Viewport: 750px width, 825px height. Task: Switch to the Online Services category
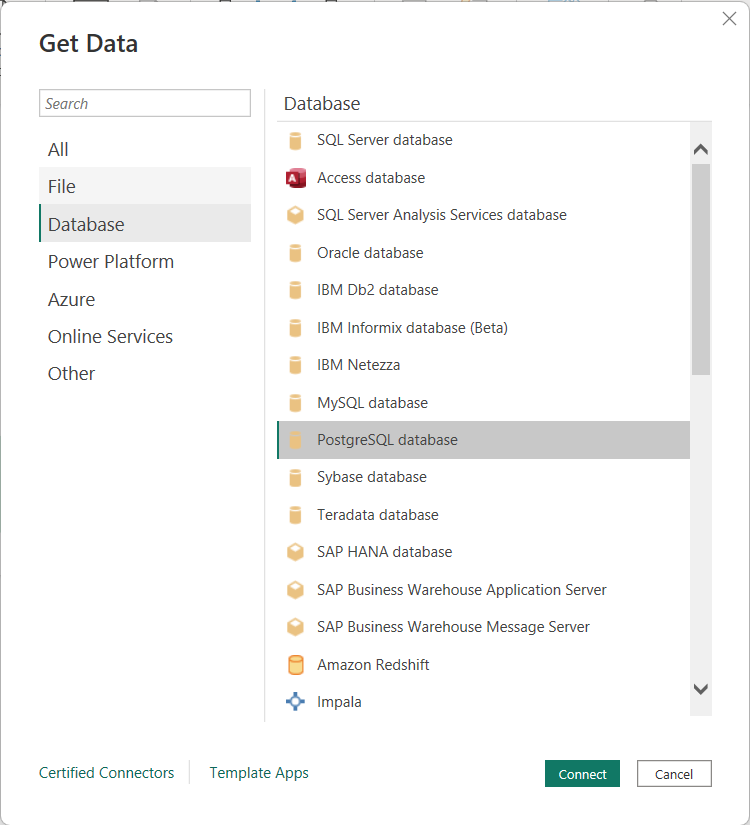(x=110, y=336)
